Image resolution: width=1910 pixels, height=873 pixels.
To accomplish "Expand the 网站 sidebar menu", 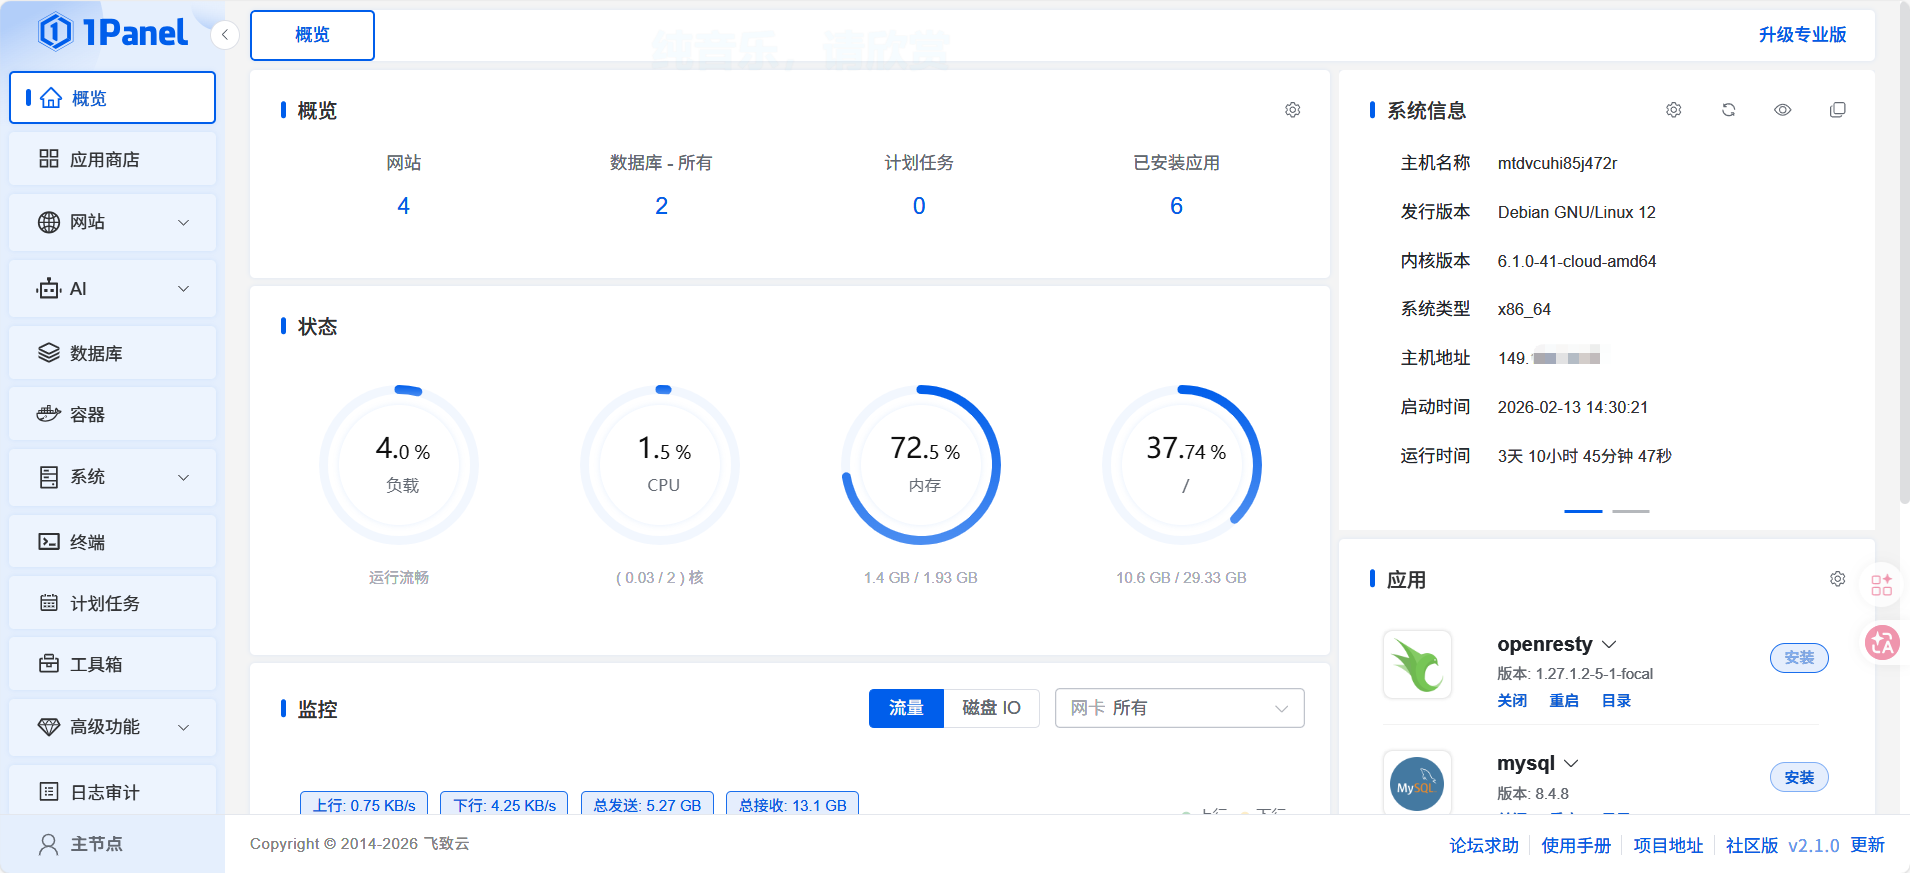I will (x=112, y=222).
